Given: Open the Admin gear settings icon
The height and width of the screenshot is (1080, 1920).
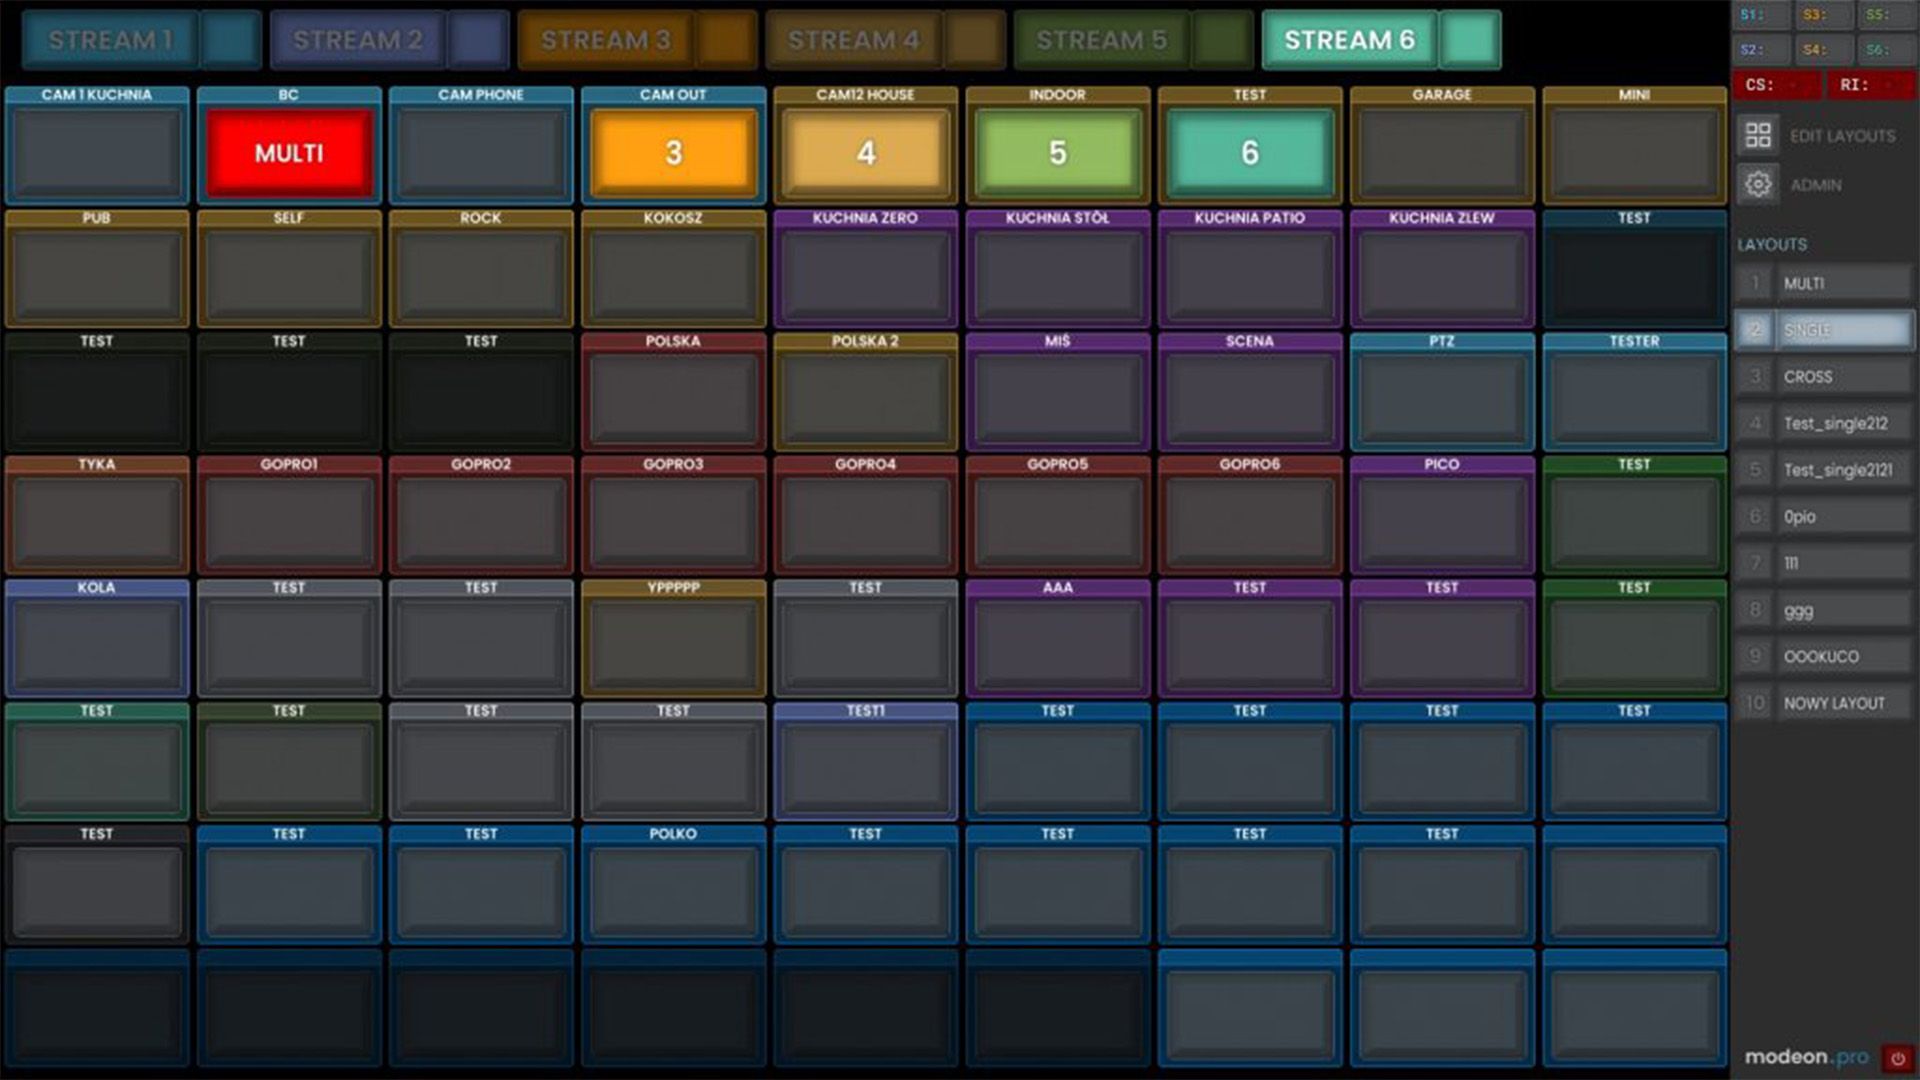Looking at the screenshot, I should [1758, 185].
